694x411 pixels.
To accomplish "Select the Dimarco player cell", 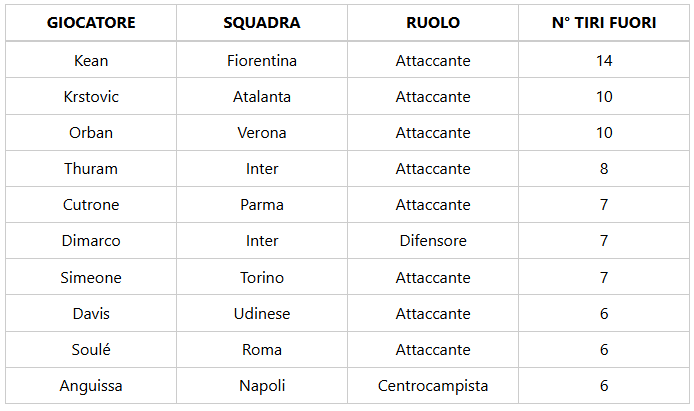I will pos(91,241).
